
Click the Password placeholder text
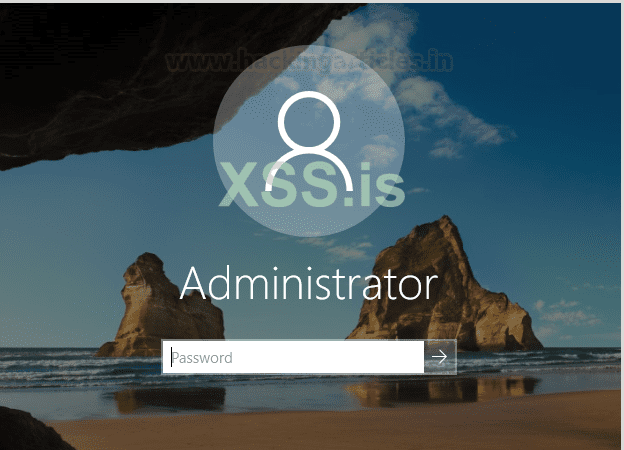point(202,358)
